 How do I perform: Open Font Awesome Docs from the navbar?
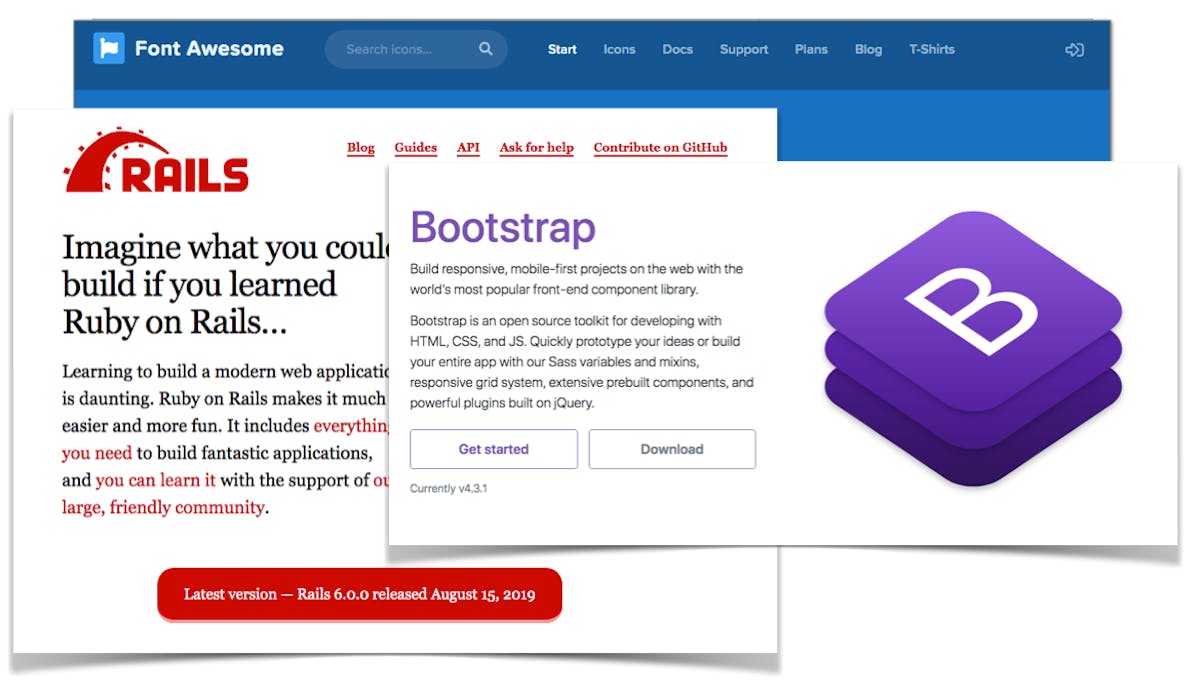click(677, 48)
